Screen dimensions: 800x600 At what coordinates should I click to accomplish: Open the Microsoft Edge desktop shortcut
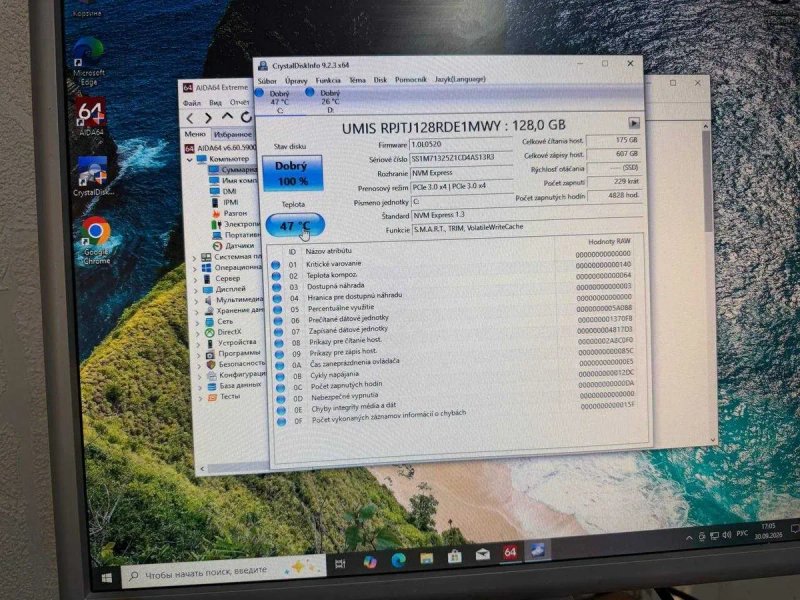click(x=88, y=62)
